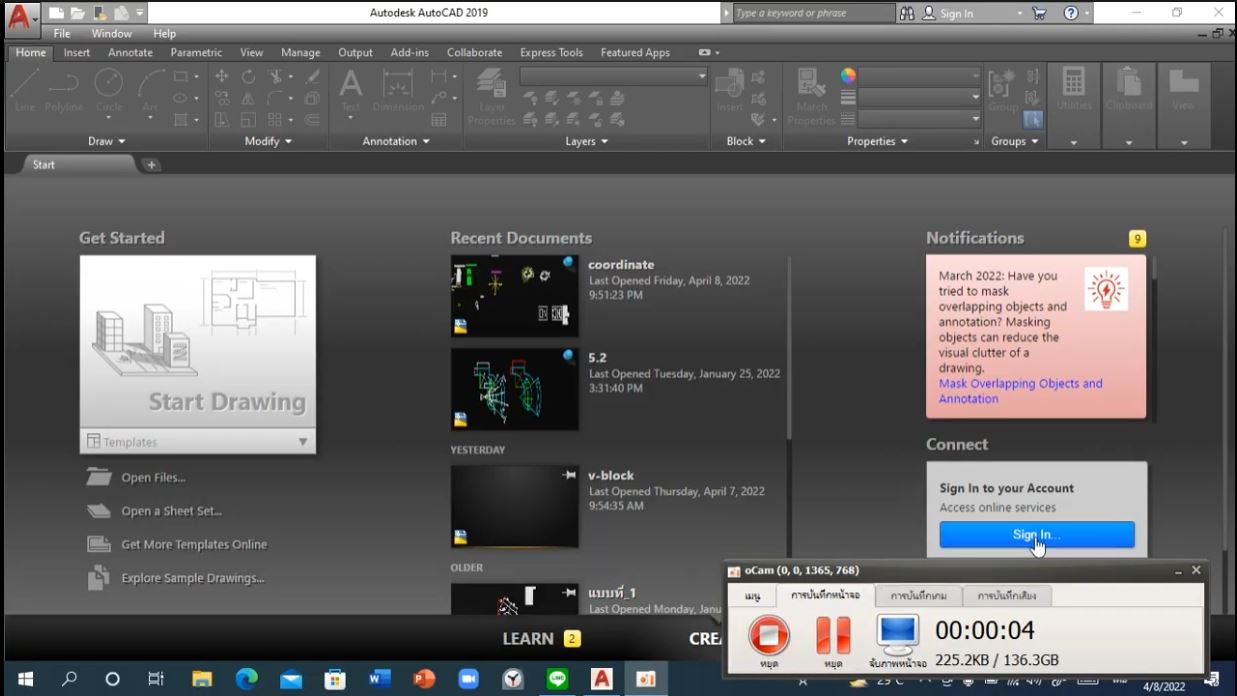Image resolution: width=1237 pixels, height=696 pixels.
Task: Open the coordinate drawing thumbnail
Action: [514, 295]
